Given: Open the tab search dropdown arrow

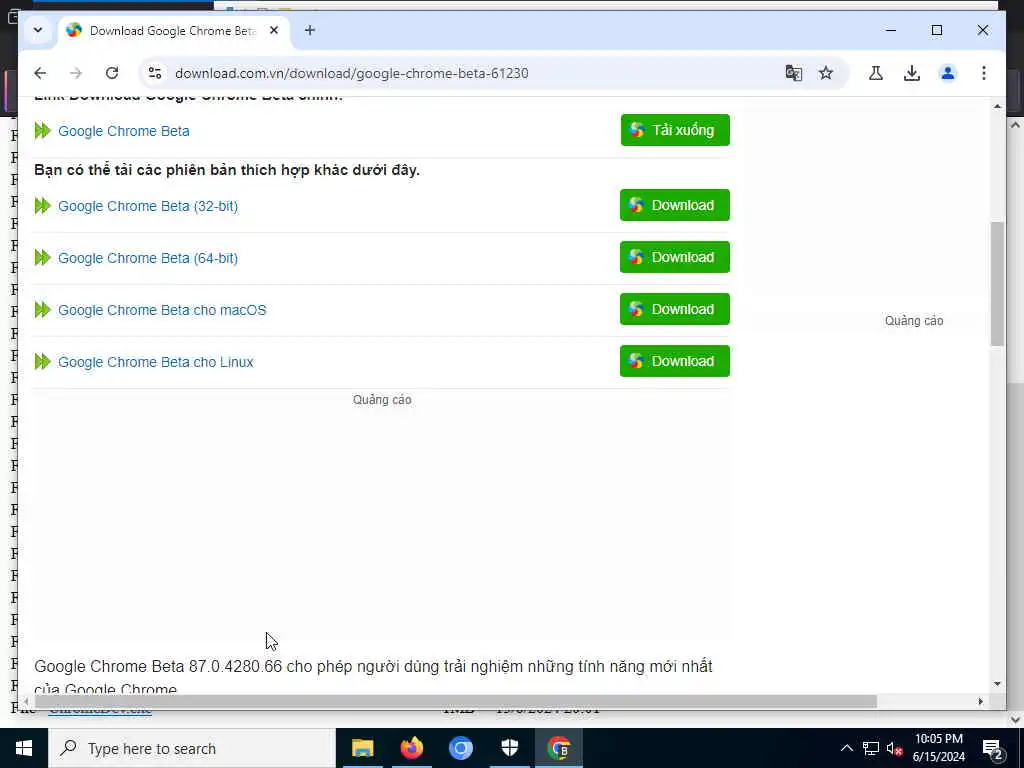Looking at the screenshot, I should [38, 30].
